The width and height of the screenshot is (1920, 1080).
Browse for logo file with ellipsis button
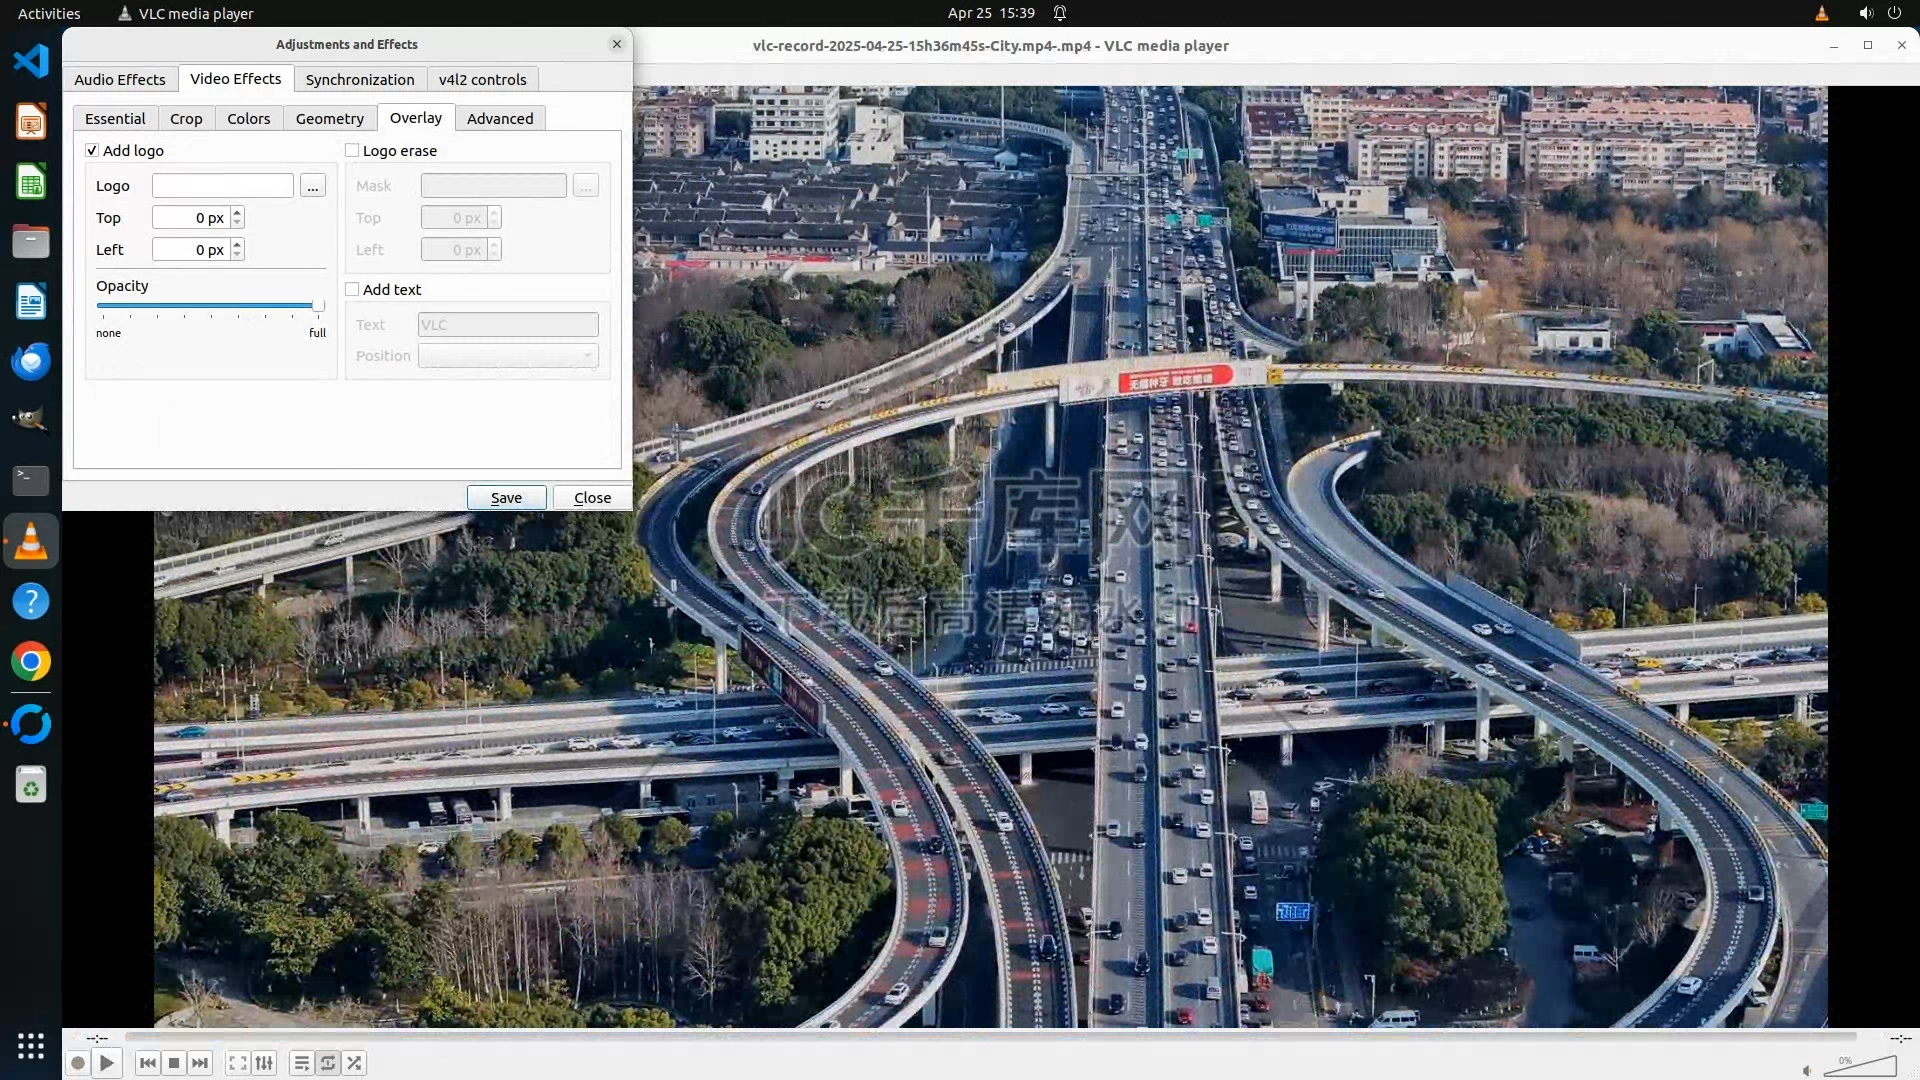(313, 186)
